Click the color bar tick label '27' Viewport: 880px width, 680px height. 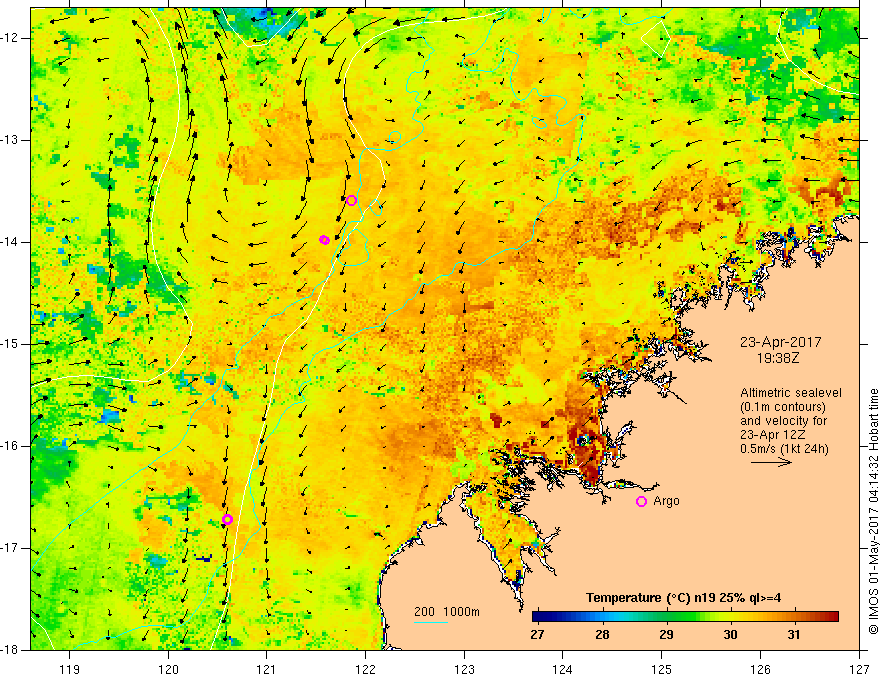coord(538,635)
